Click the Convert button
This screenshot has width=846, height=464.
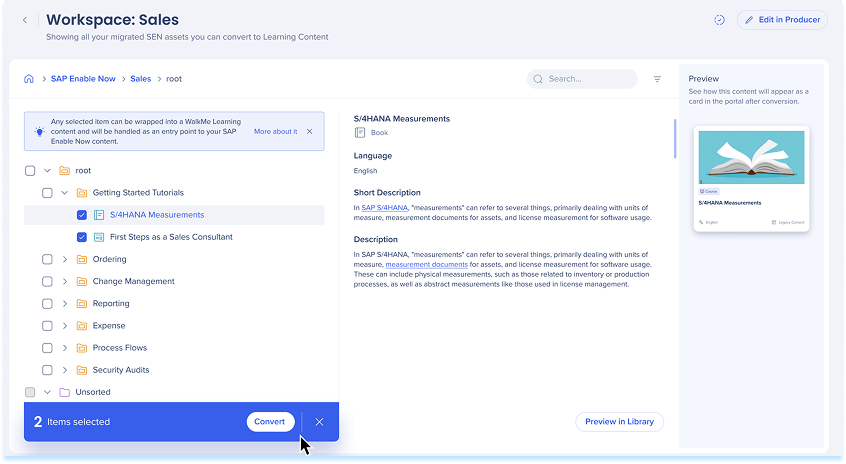(270, 422)
